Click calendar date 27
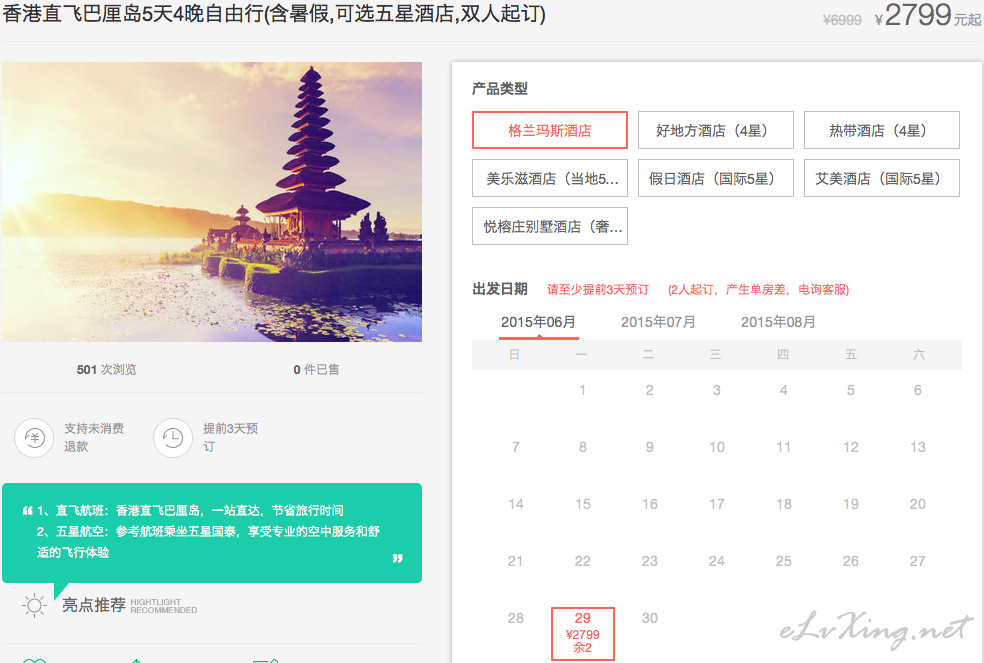 pyautogui.click(x=917, y=561)
